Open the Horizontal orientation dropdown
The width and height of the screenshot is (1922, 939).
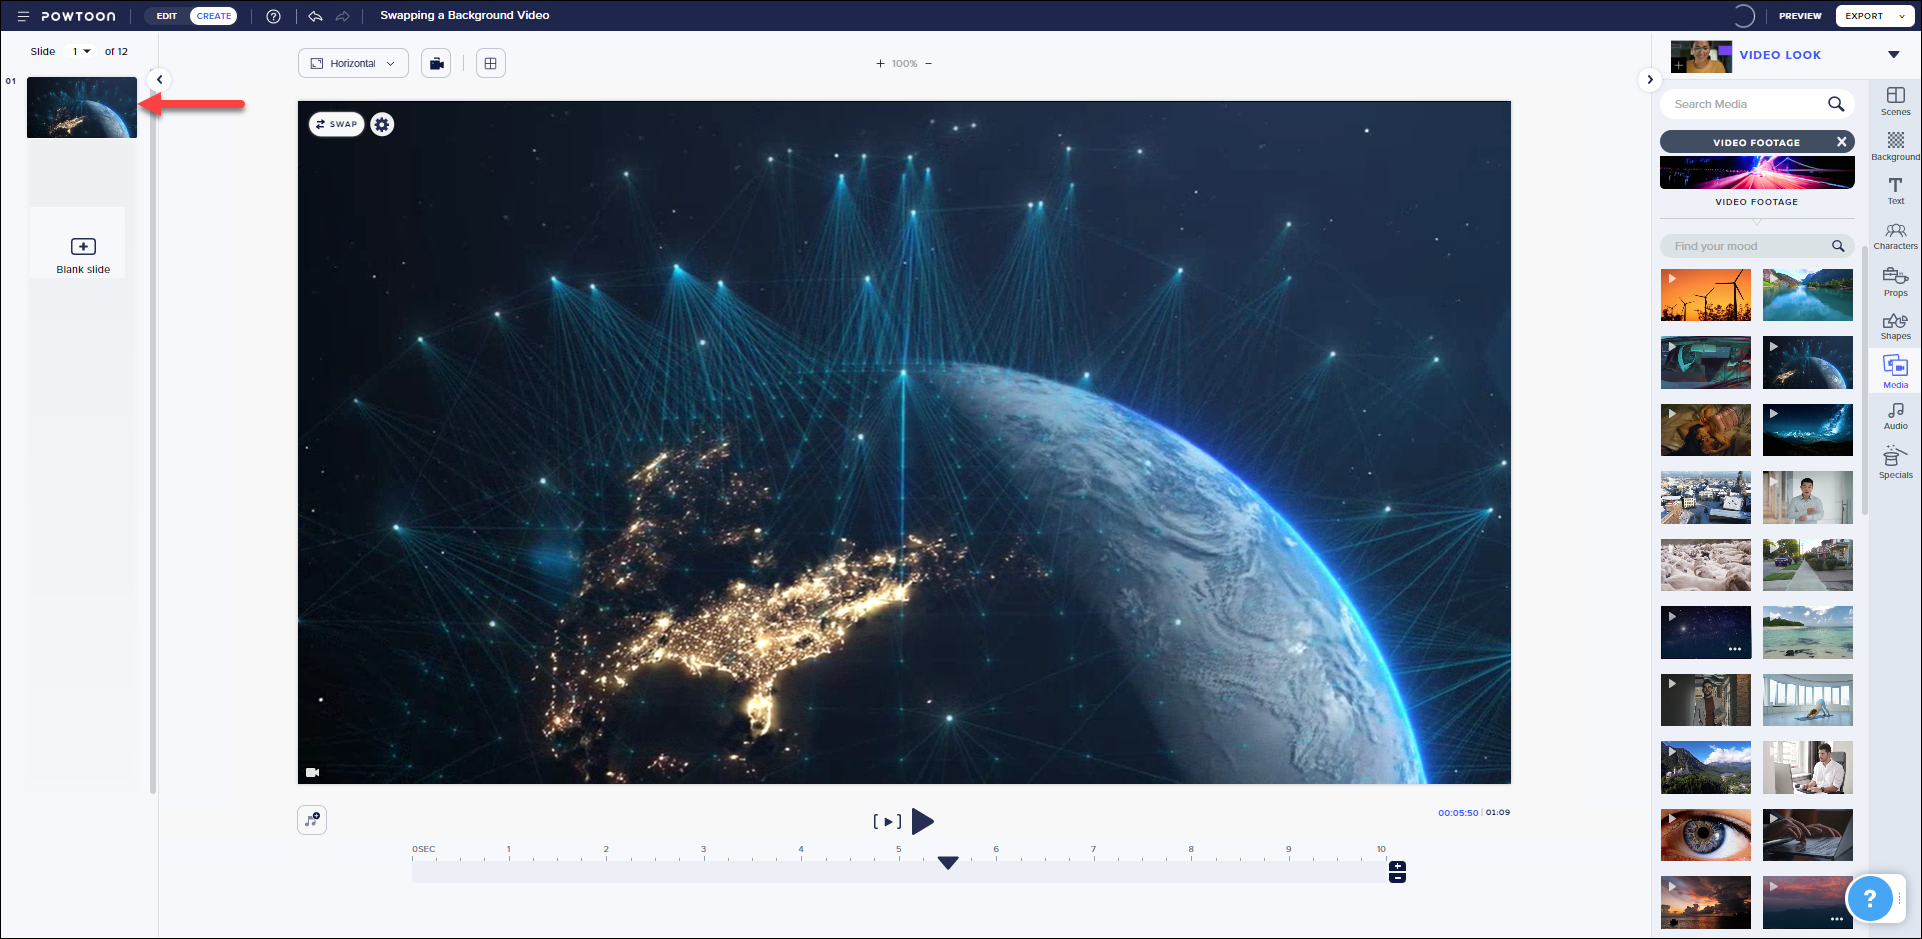[353, 64]
